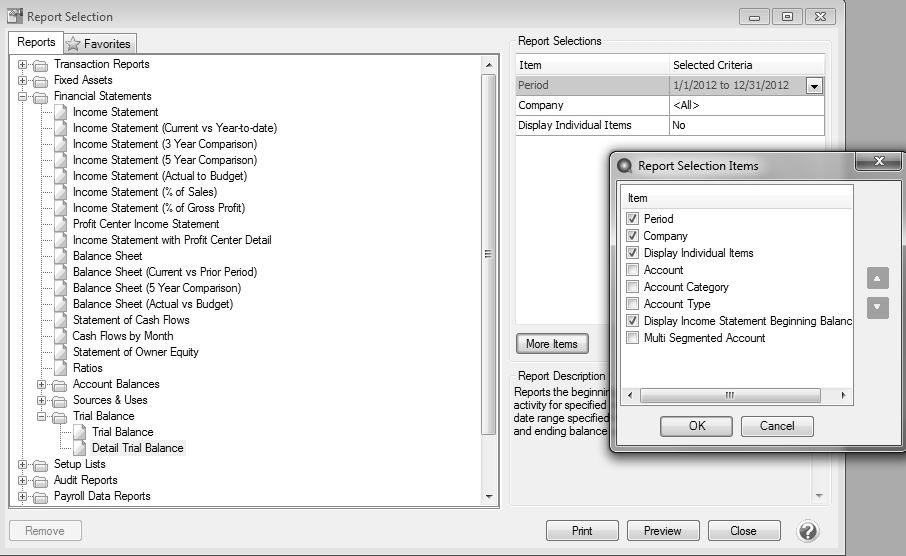Click the Fixed Assets folder icon
Viewport: 906px width, 556px height.
(41, 80)
